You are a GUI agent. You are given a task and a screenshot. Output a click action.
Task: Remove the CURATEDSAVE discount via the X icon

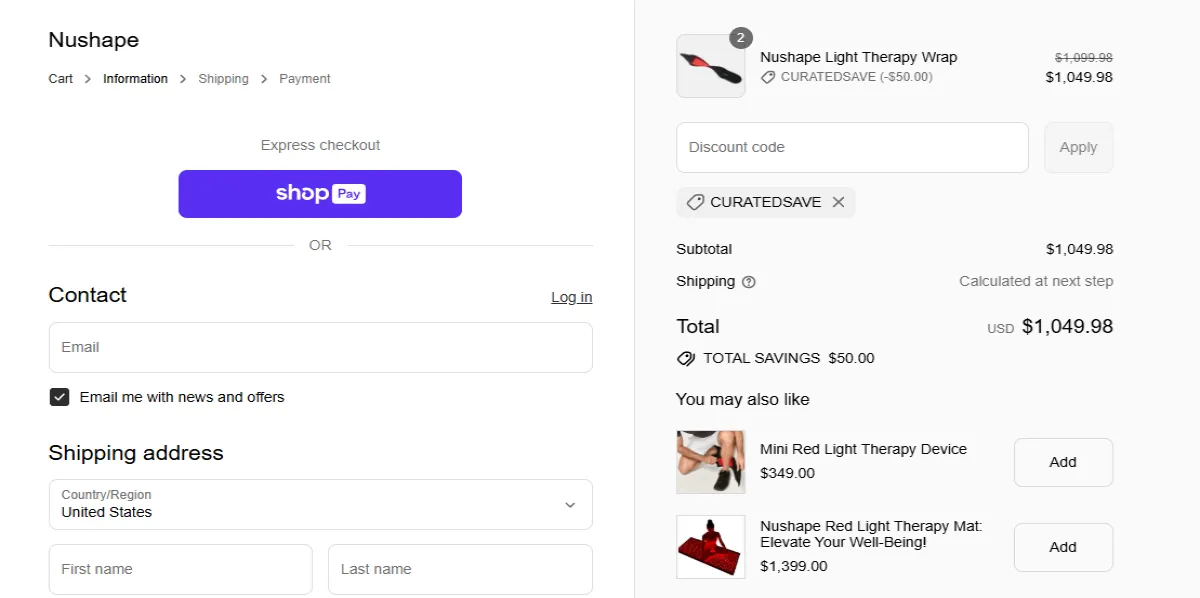(838, 201)
